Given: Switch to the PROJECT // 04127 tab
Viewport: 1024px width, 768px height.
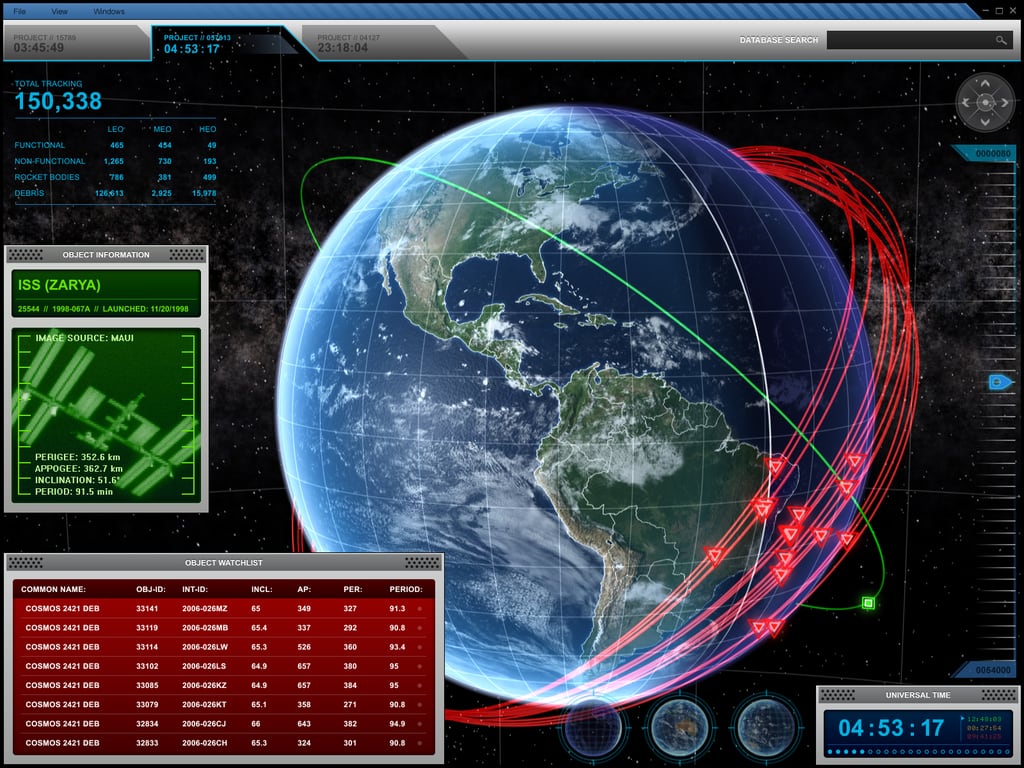Looking at the screenshot, I should click(x=355, y=41).
